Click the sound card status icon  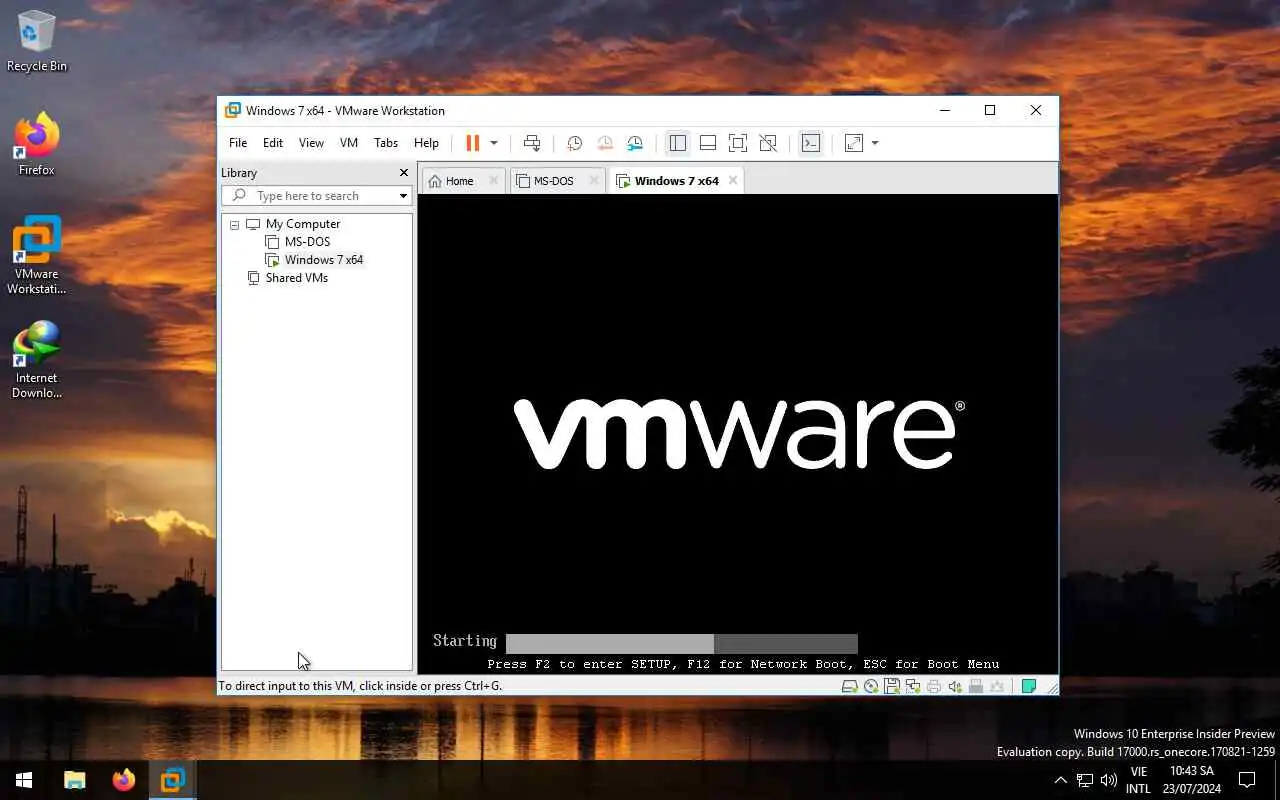point(955,686)
